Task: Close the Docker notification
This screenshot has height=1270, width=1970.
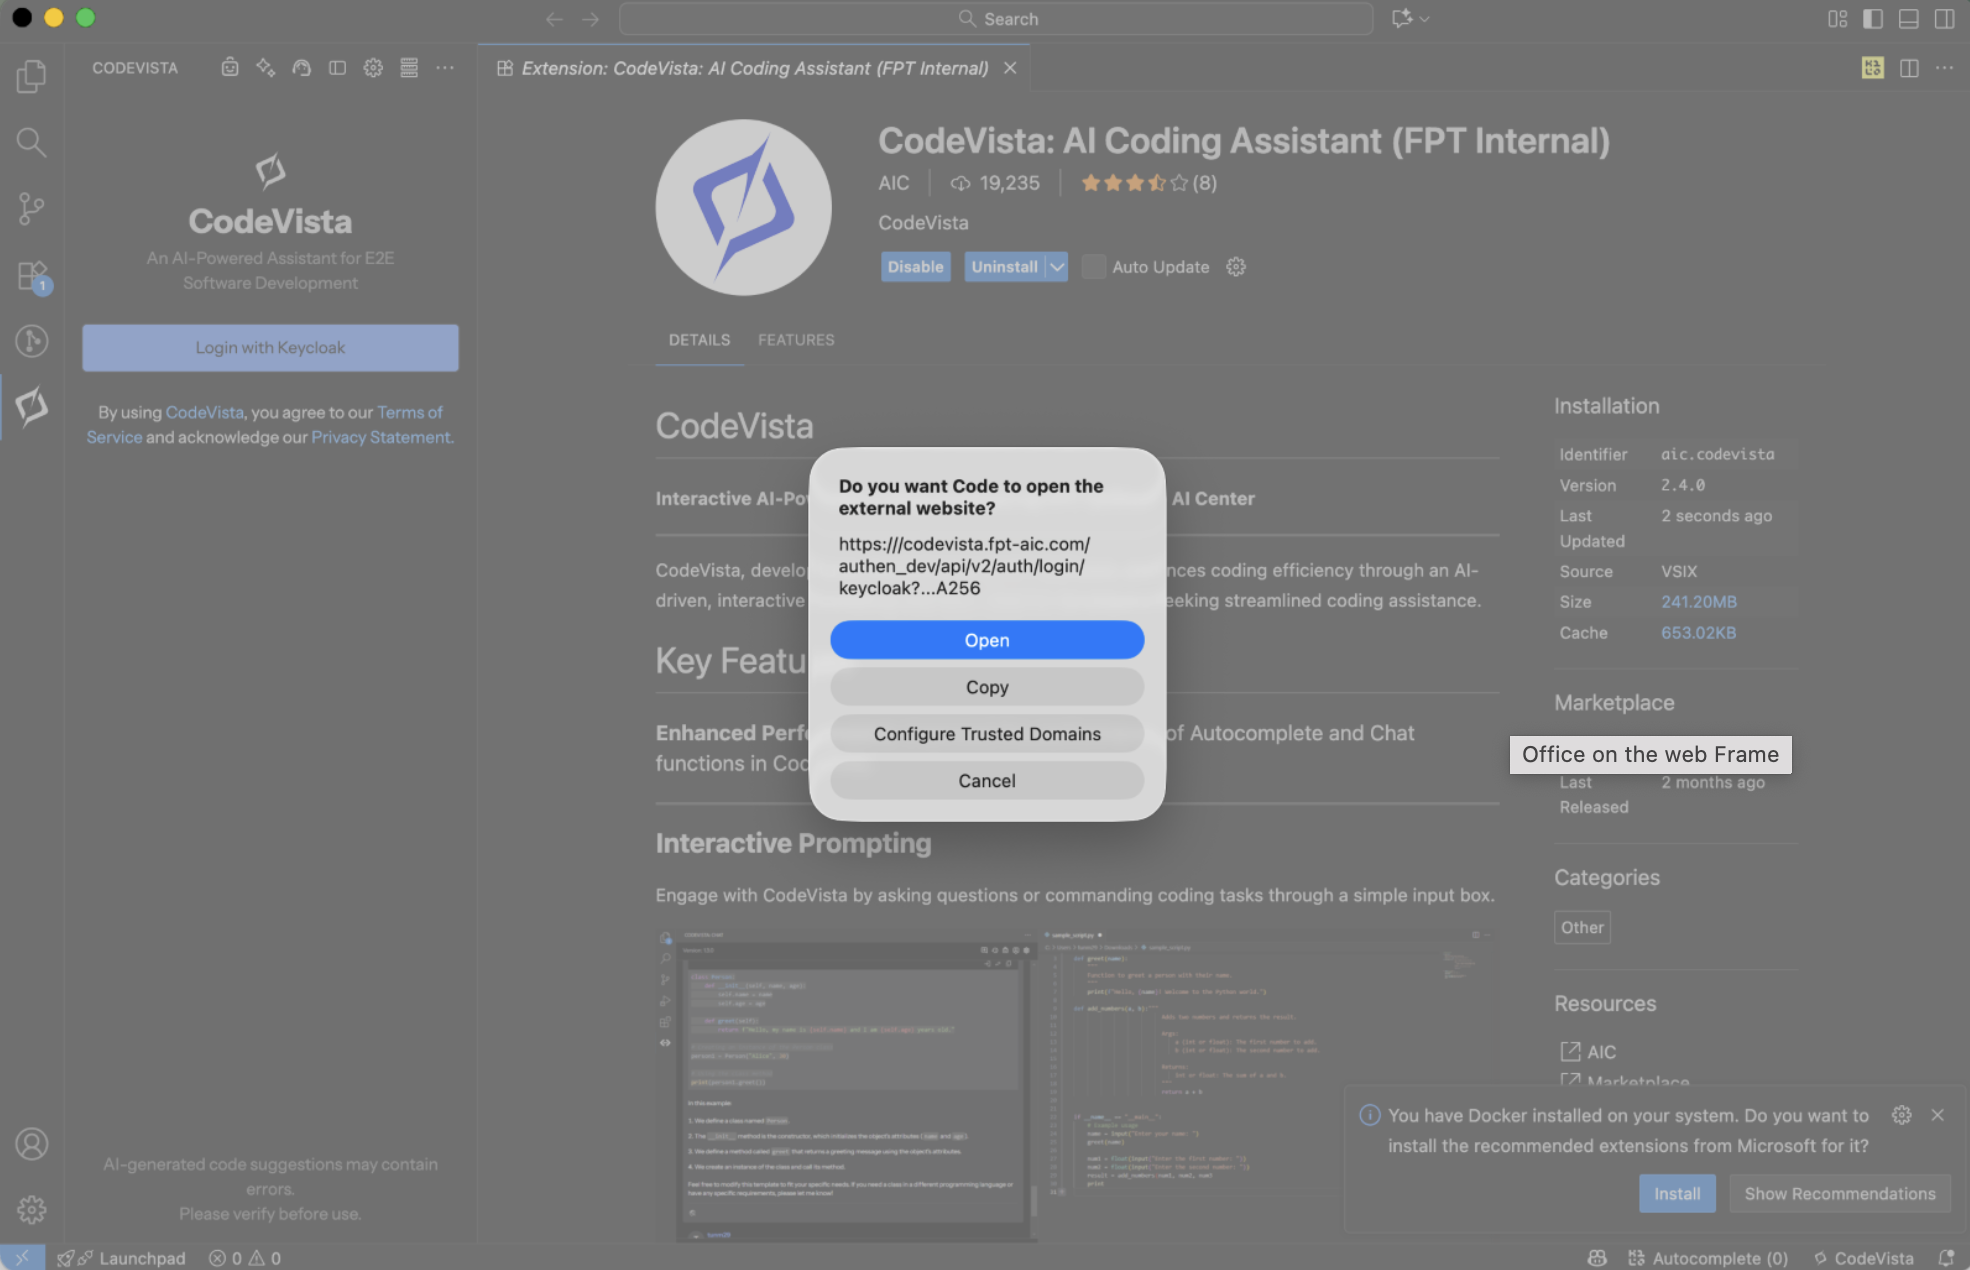Action: pyautogui.click(x=1938, y=1115)
